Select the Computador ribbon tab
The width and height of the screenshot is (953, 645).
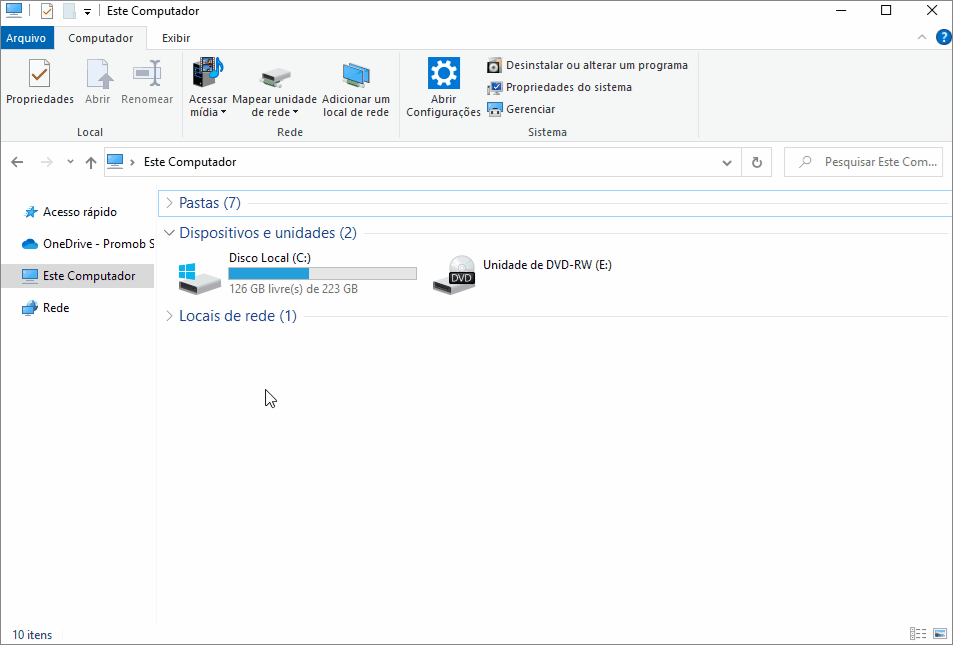100,38
